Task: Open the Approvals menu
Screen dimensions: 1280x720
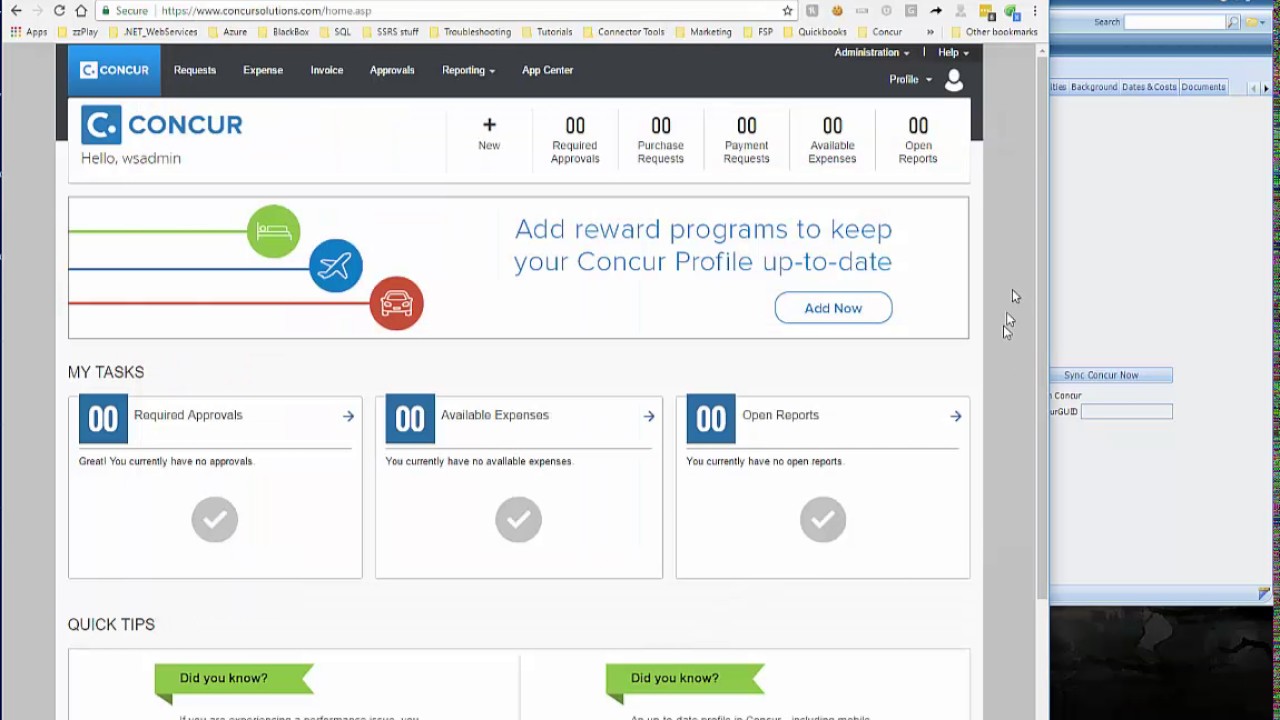Action: point(392,70)
